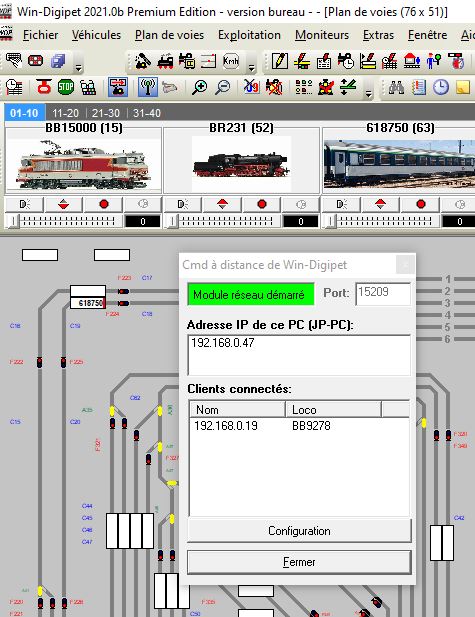Open the notebook icon

[x=419, y=87]
